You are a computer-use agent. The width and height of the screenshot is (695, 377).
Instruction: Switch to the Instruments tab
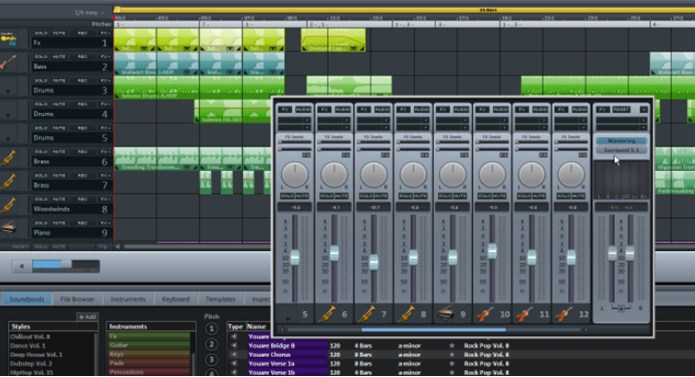point(128,299)
